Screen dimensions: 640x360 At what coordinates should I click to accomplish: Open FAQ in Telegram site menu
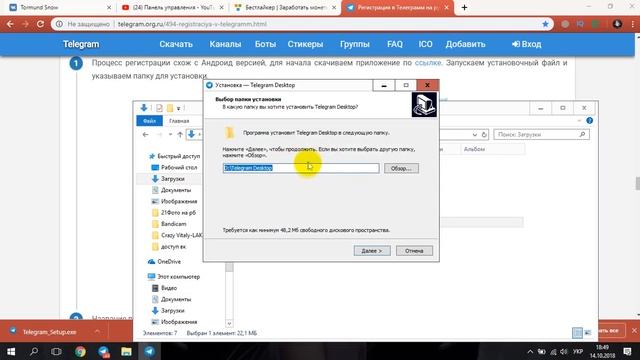[395, 44]
